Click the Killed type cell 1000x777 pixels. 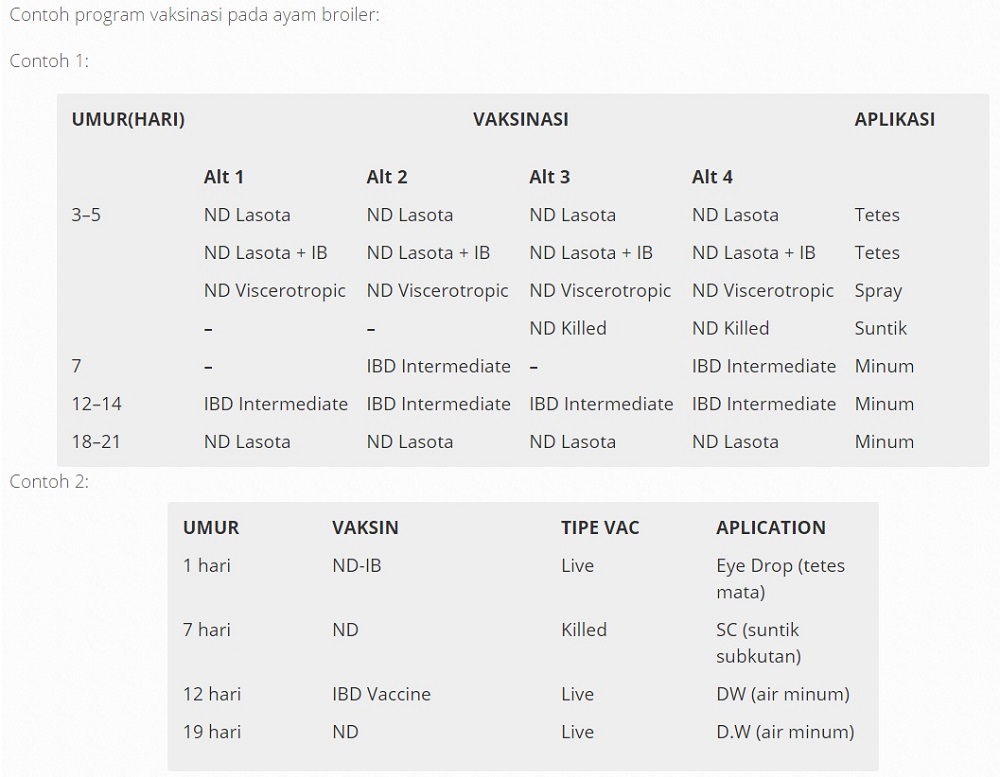pos(584,630)
